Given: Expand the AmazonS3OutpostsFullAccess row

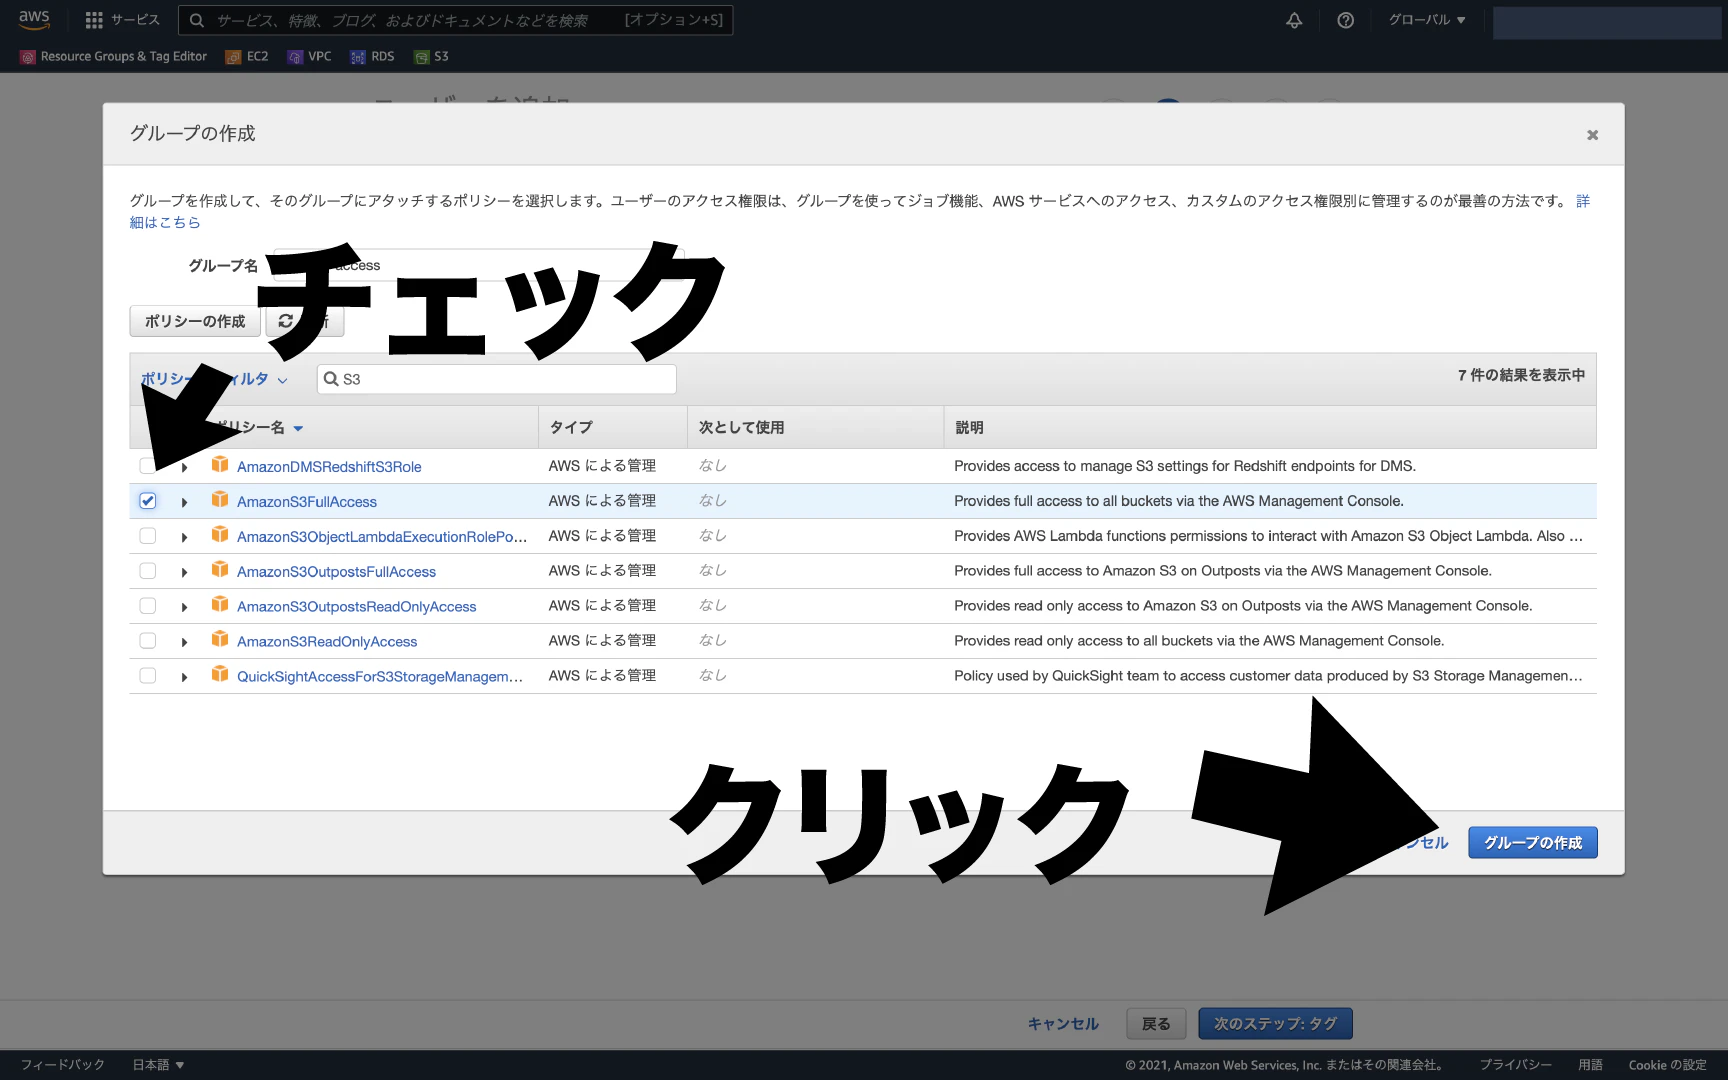Looking at the screenshot, I should click(x=184, y=572).
